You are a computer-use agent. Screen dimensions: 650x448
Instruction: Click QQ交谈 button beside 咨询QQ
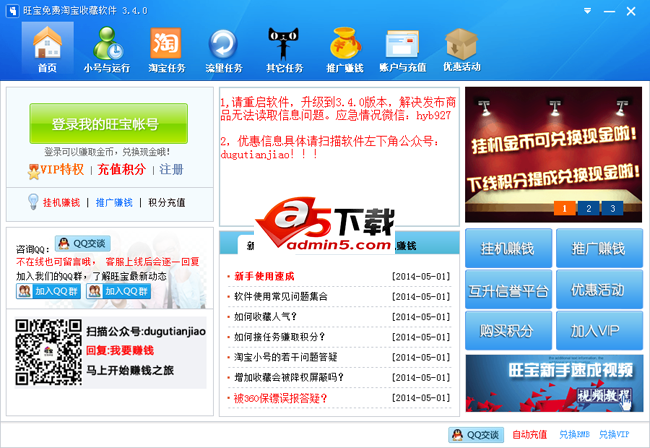(x=82, y=243)
